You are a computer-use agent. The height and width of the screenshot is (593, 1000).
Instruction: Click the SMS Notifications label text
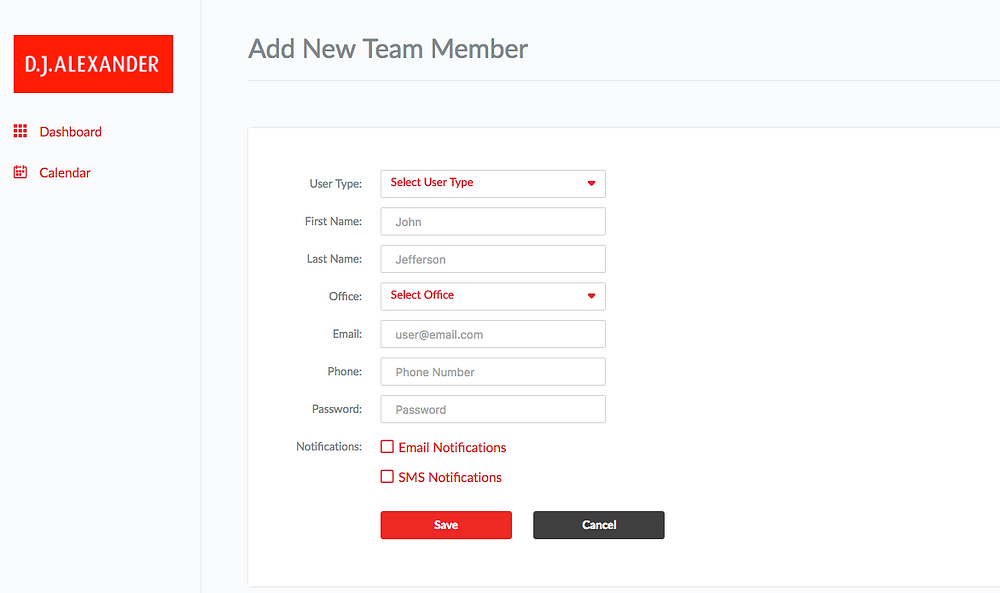coord(450,478)
